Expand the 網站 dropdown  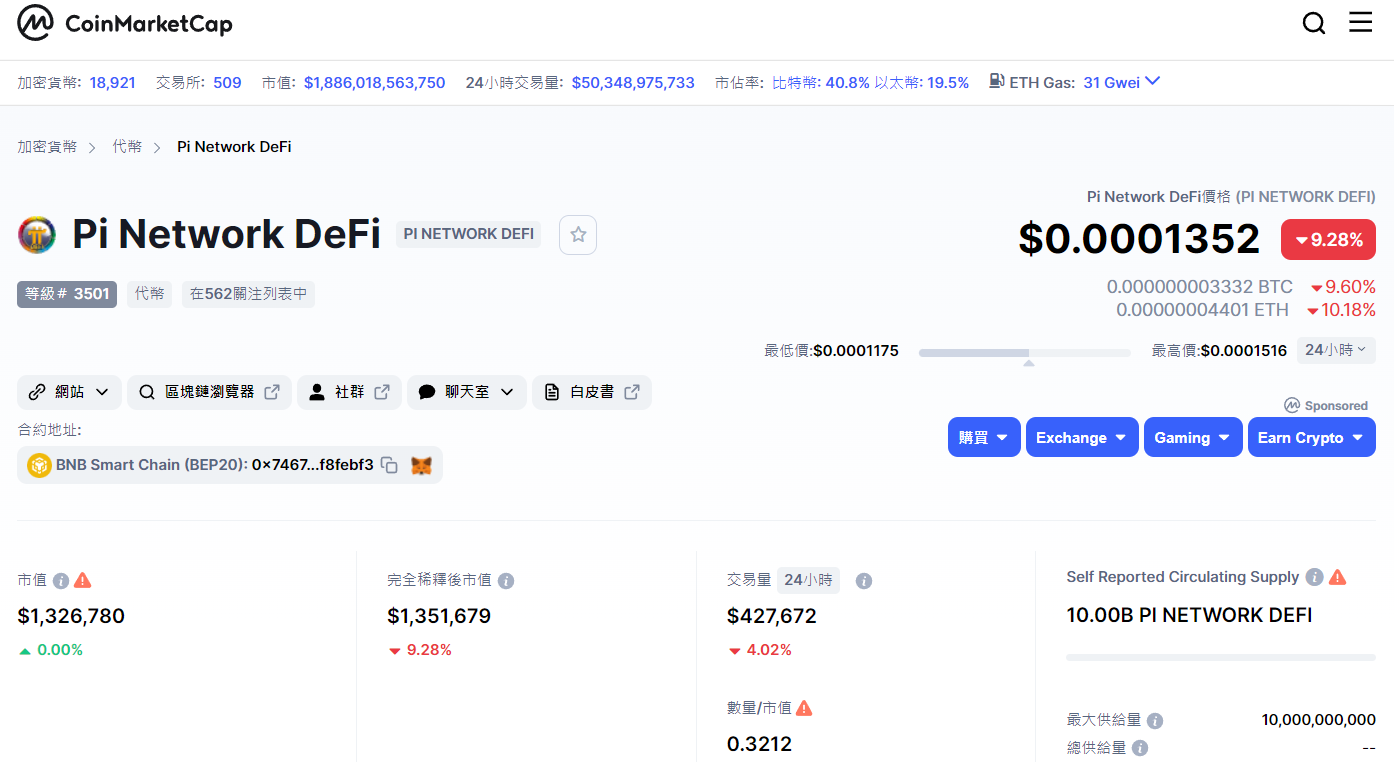point(69,392)
